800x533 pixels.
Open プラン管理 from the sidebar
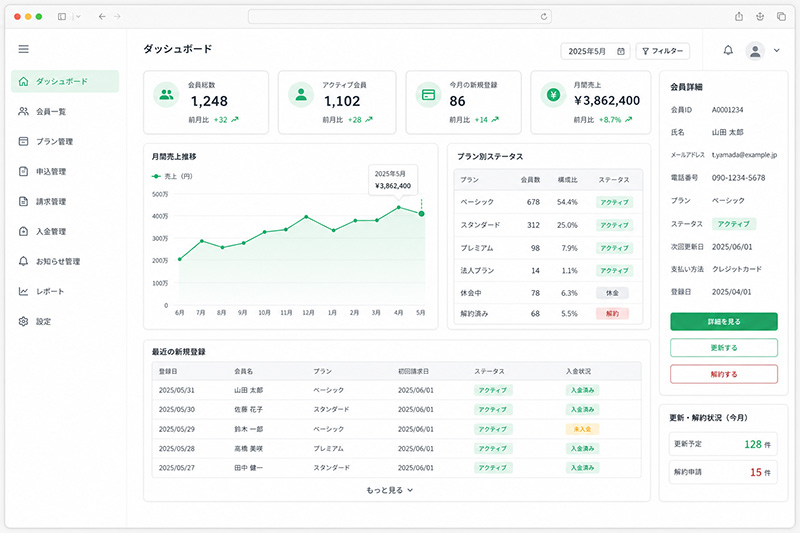tap(65, 141)
